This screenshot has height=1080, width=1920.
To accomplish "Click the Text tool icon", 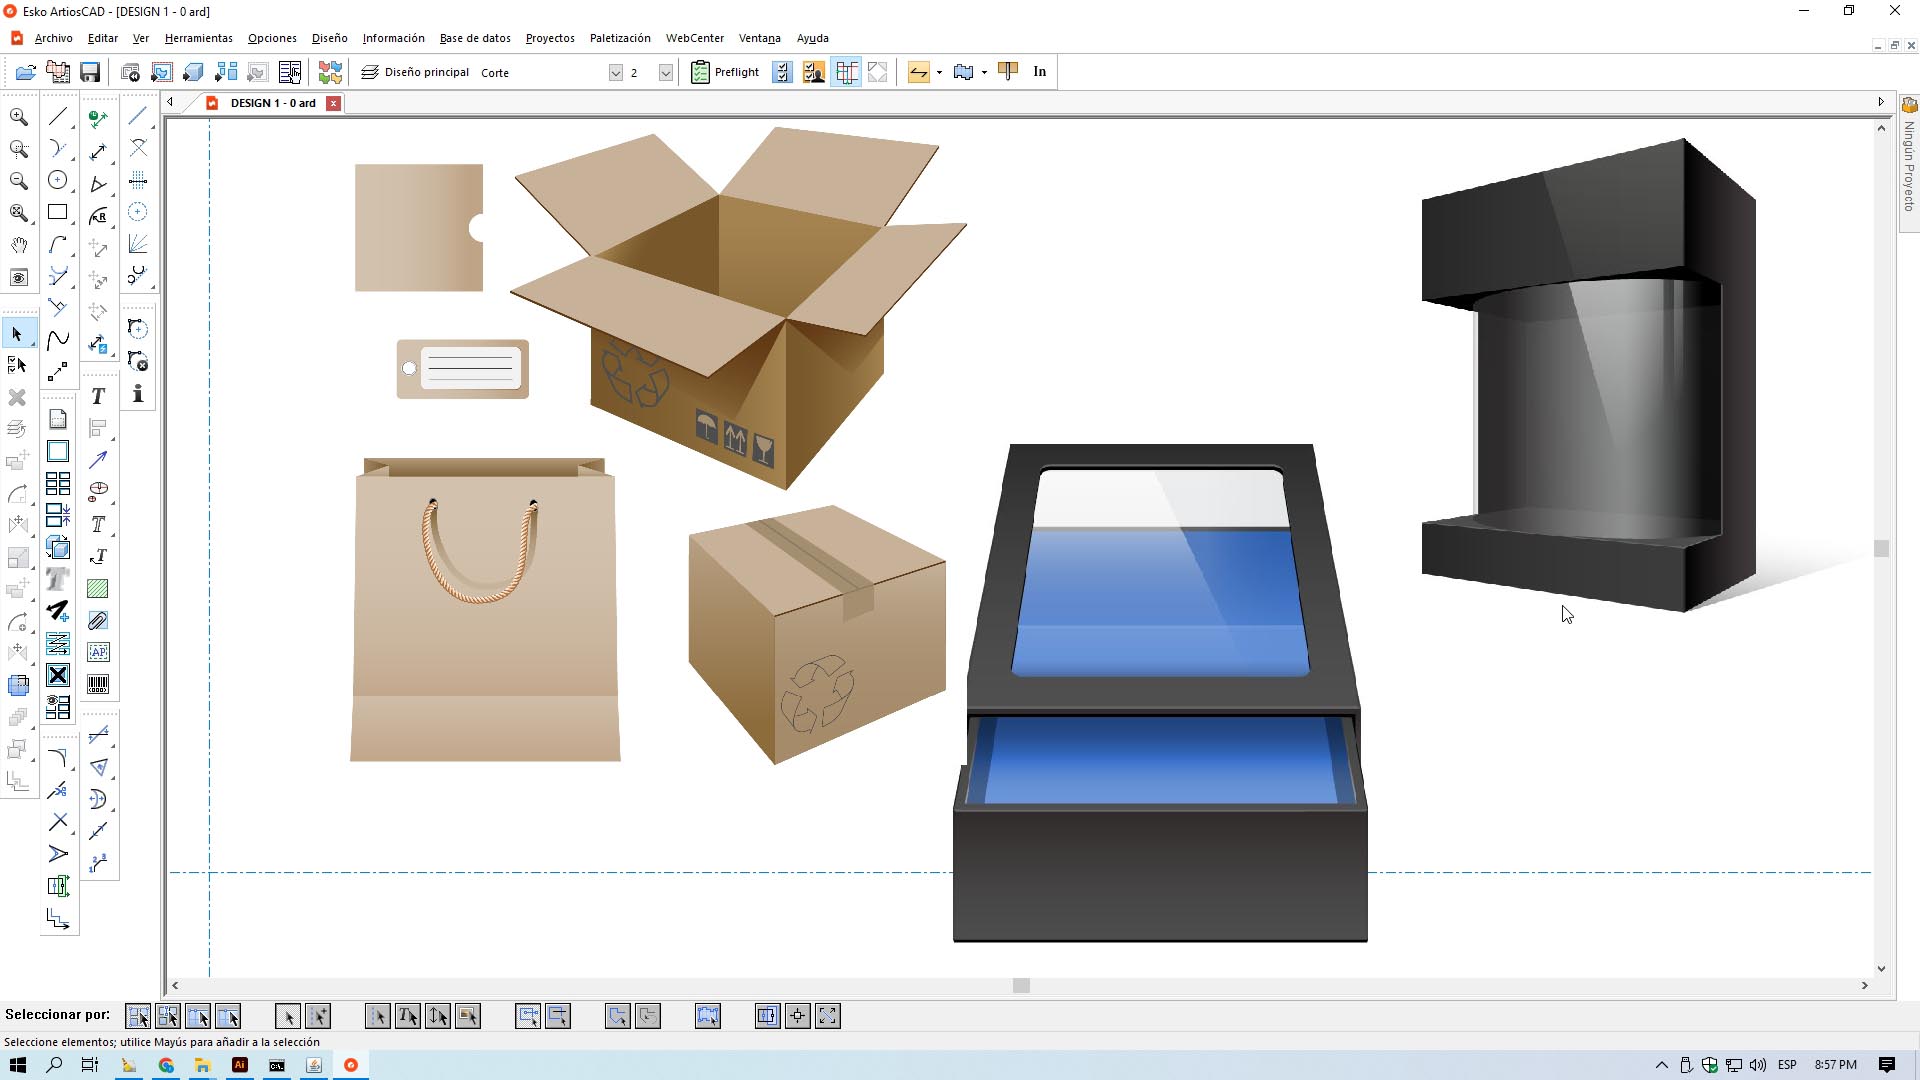I will (98, 397).
